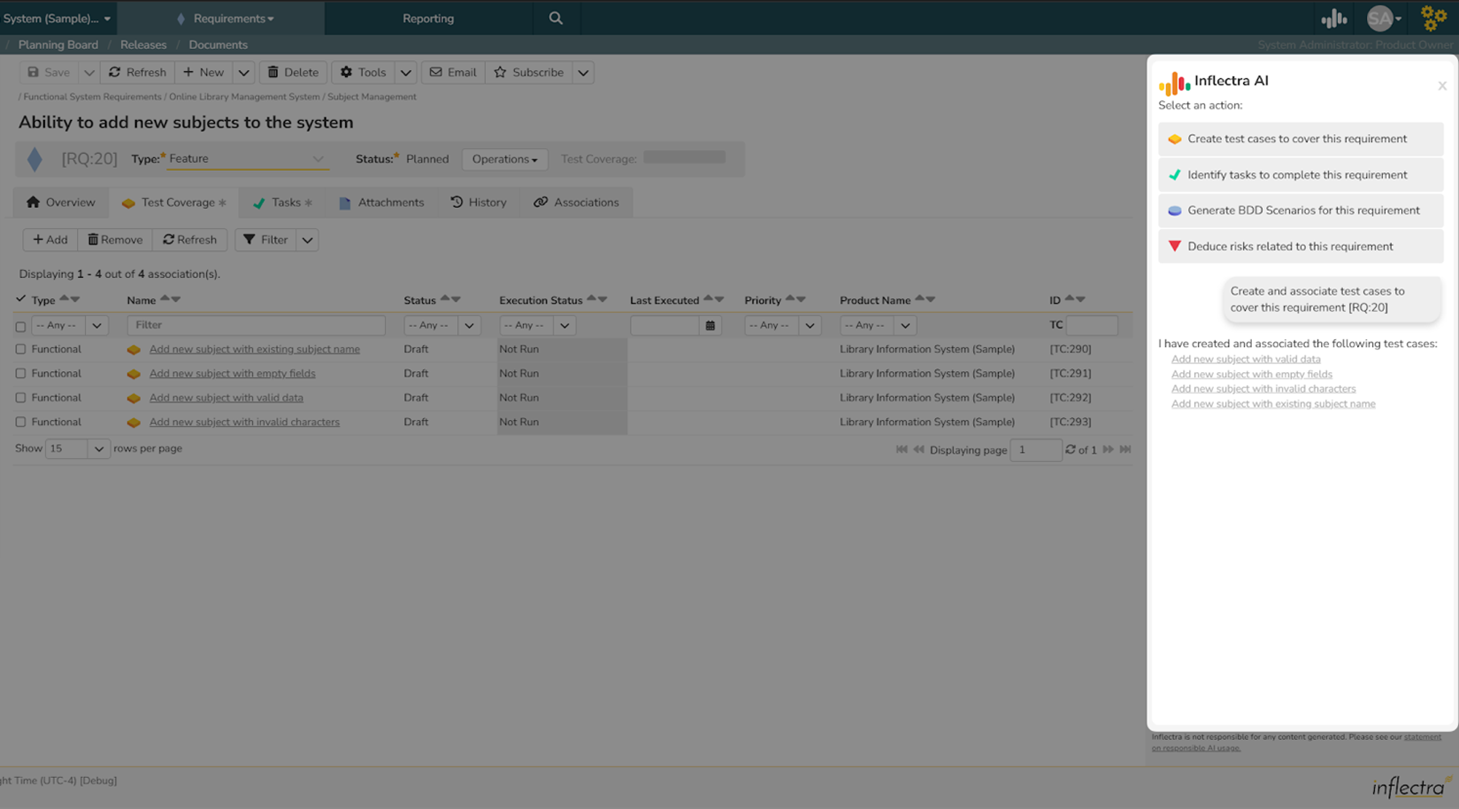This screenshot has height=809, width=1459.
Task: Expand the Operations dropdown
Action: pyautogui.click(x=504, y=159)
